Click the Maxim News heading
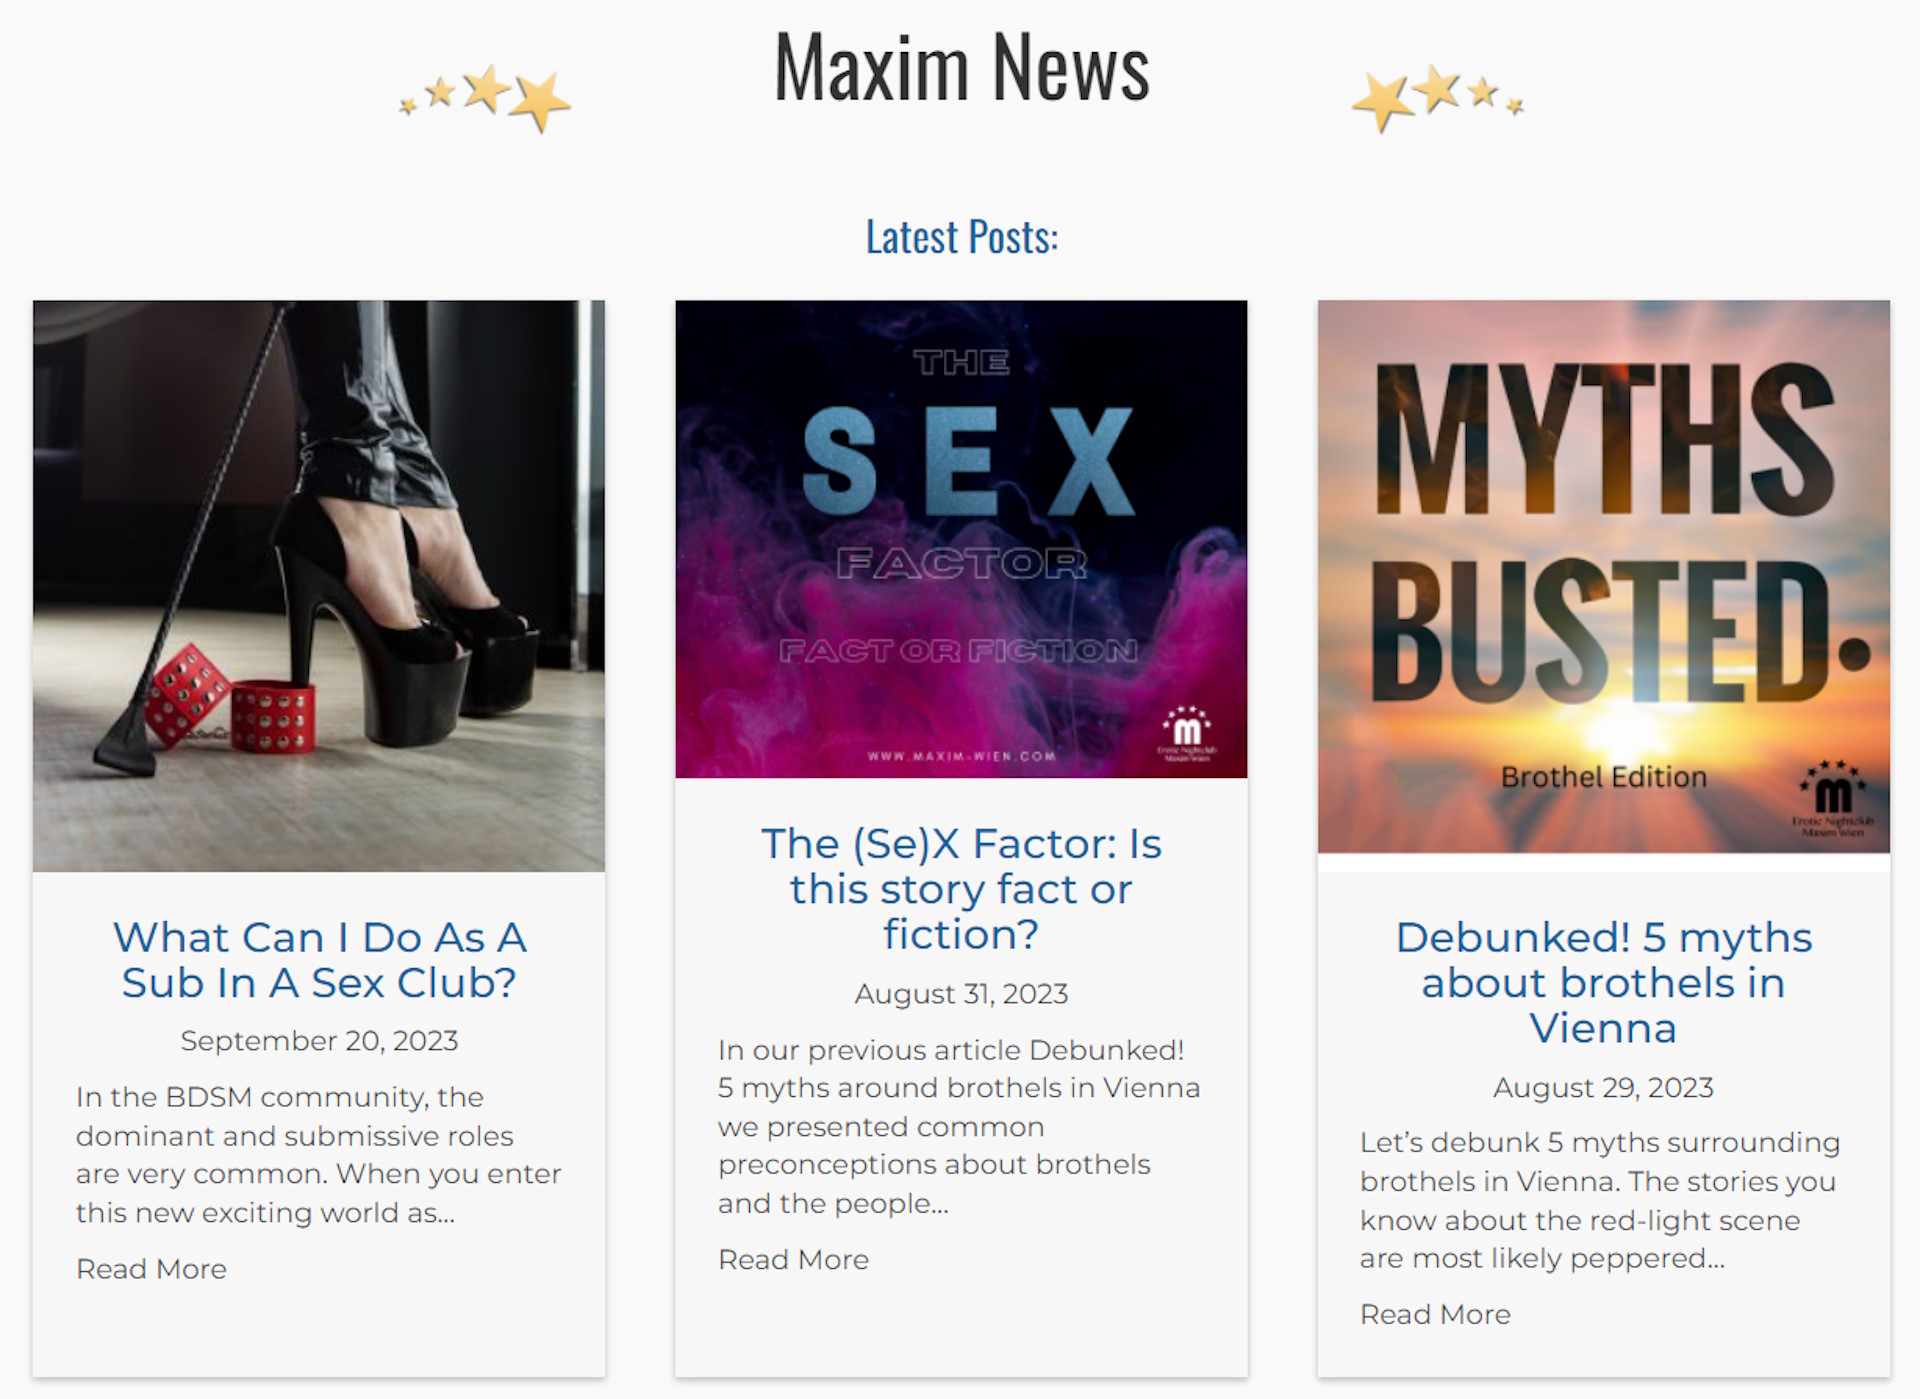 [x=962, y=67]
